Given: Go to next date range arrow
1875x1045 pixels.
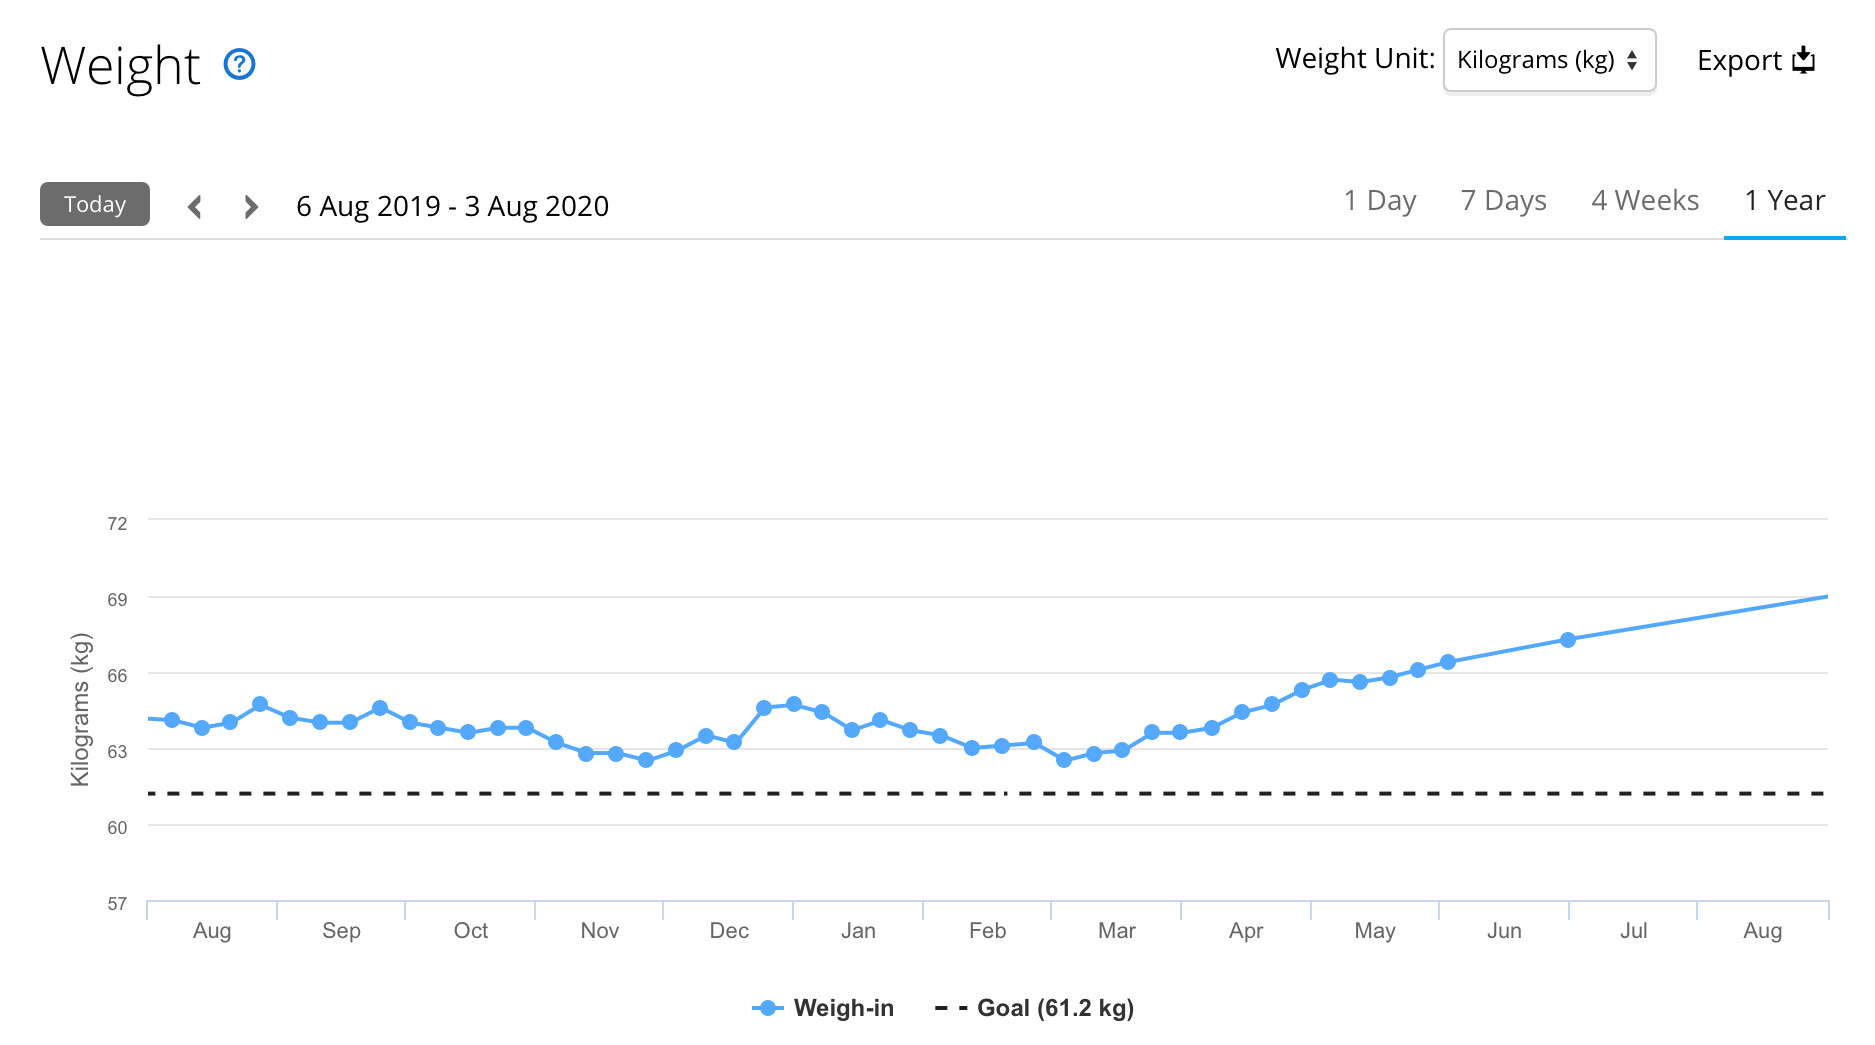Looking at the screenshot, I should click(251, 207).
